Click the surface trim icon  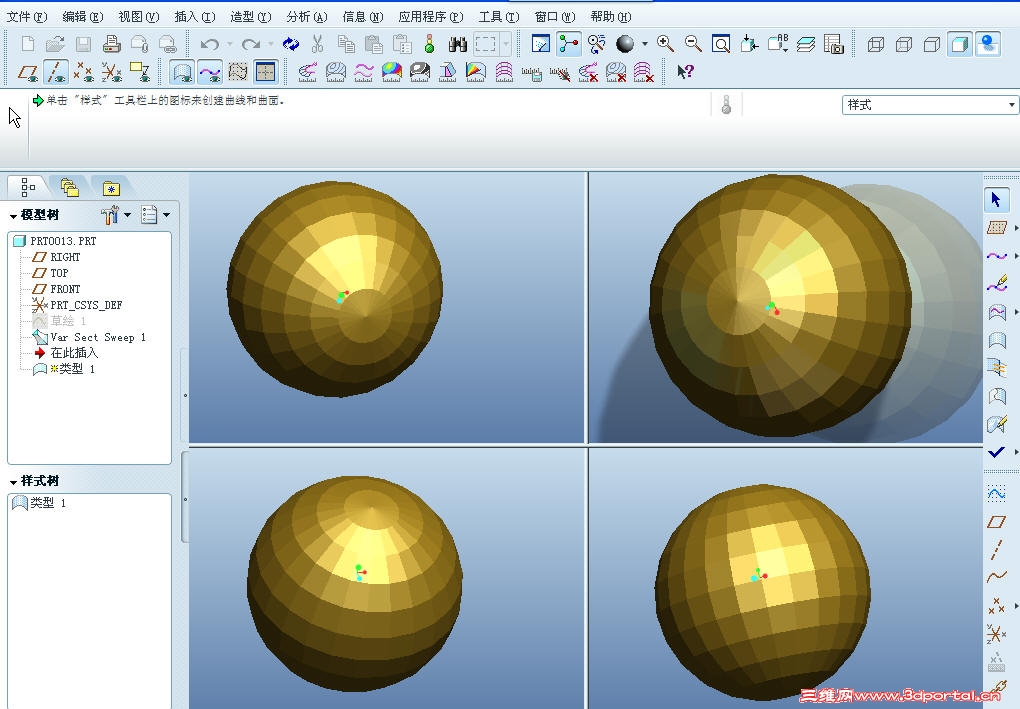pyautogui.click(x=996, y=395)
